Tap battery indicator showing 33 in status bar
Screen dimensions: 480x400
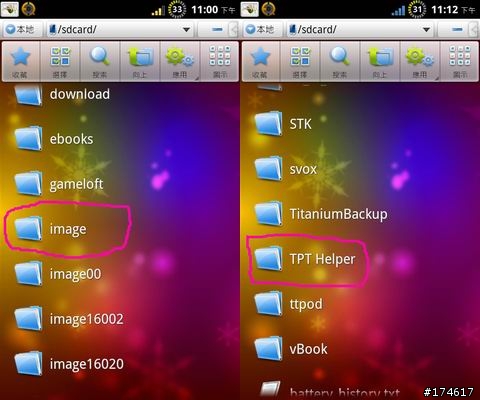[177, 9]
